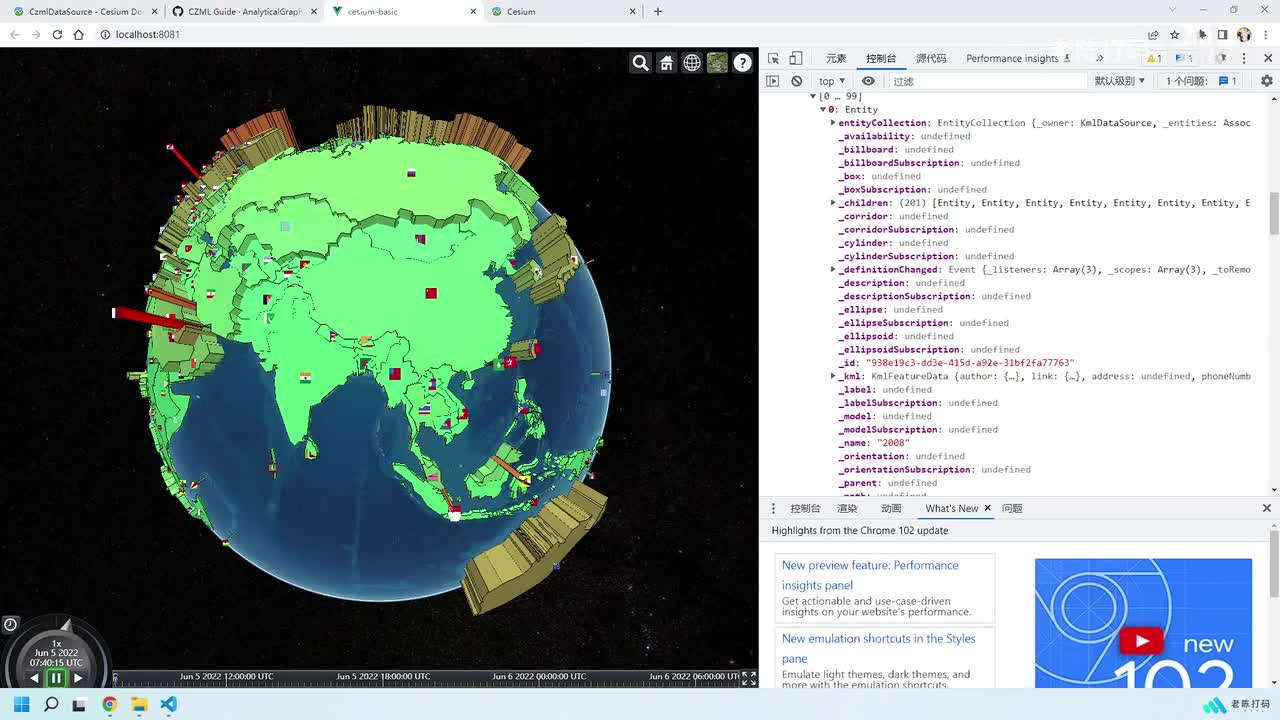Open the top JavaScript context dropdown
Viewport: 1280px width, 720px height.
(832, 81)
